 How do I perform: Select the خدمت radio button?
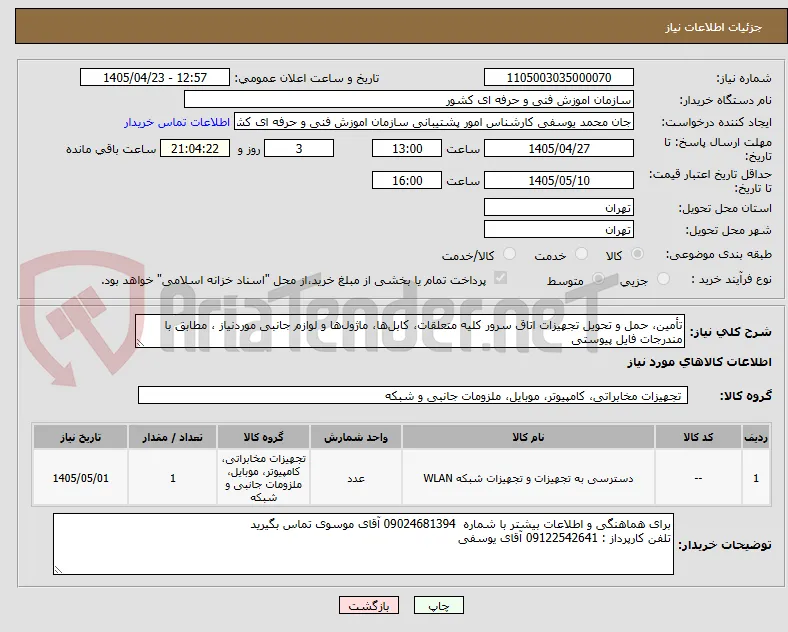(581, 254)
